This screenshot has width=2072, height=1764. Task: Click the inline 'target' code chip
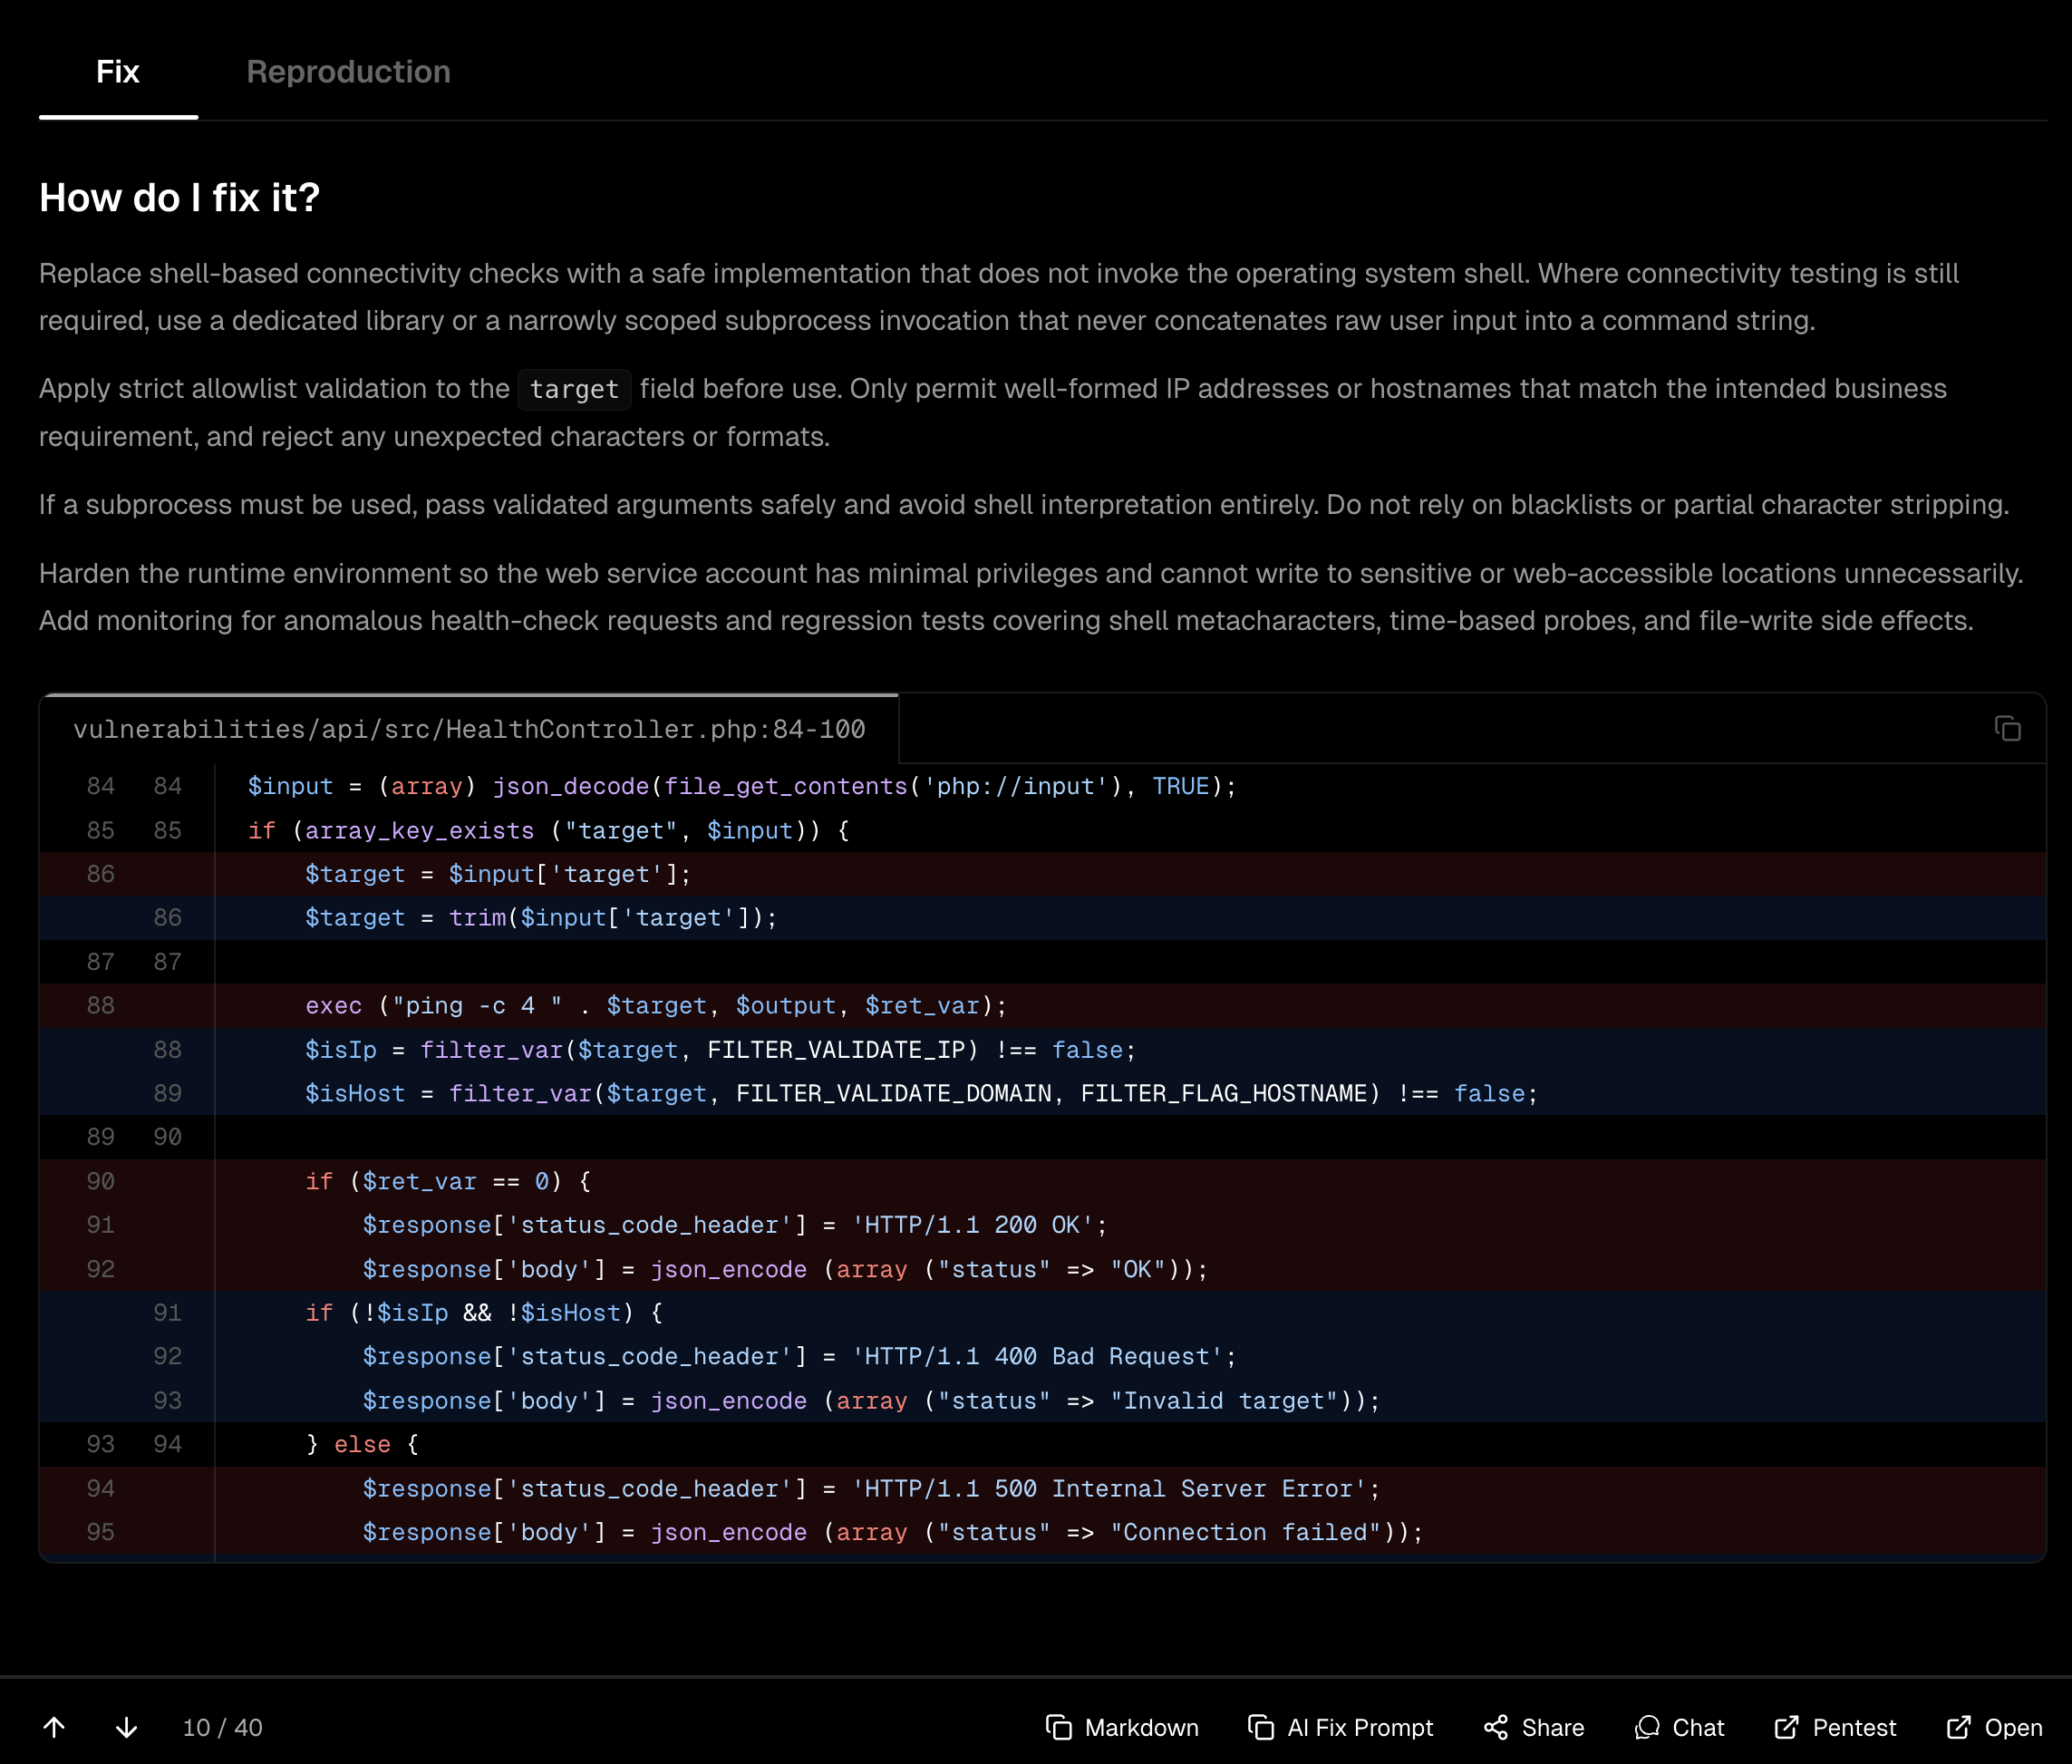574,389
